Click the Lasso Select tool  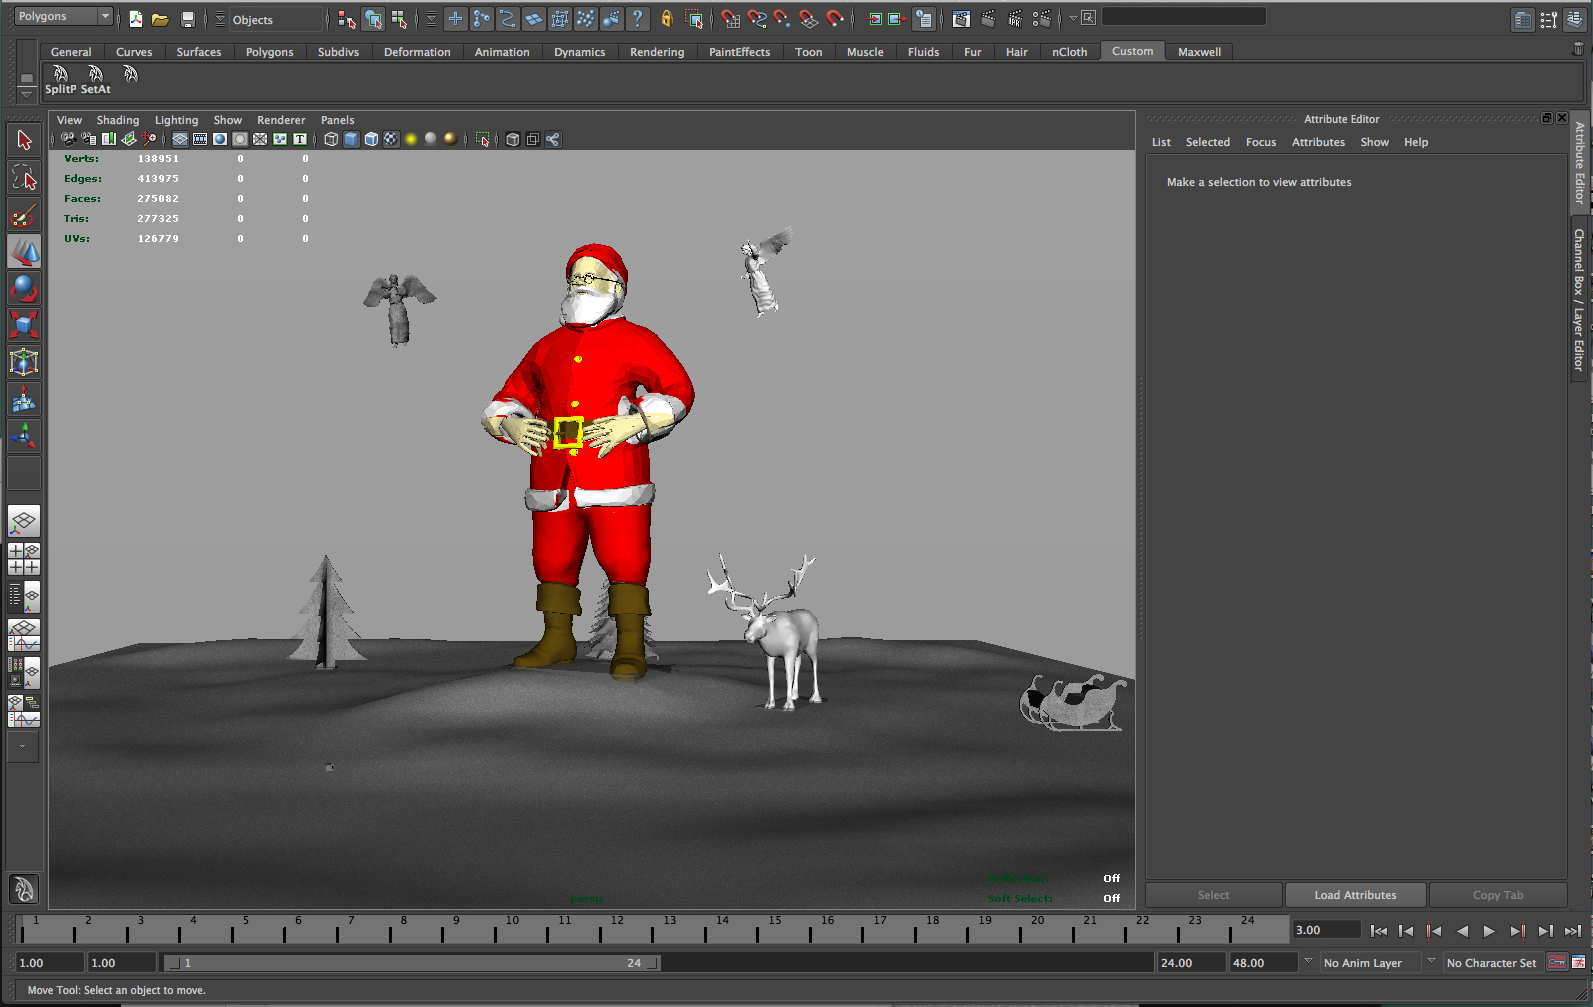[x=24, y=179]
